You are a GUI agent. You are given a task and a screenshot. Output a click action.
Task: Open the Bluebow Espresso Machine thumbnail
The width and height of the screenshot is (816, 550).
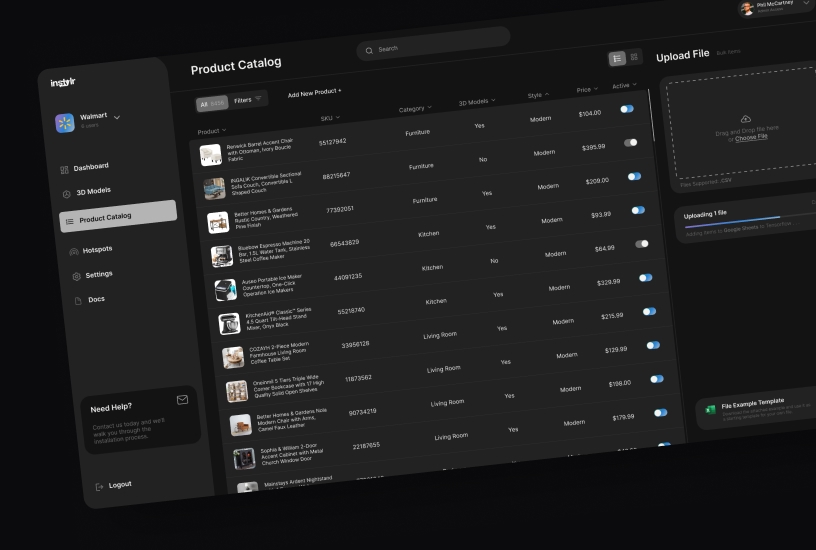pyautogui.click(x=222, y=257)
